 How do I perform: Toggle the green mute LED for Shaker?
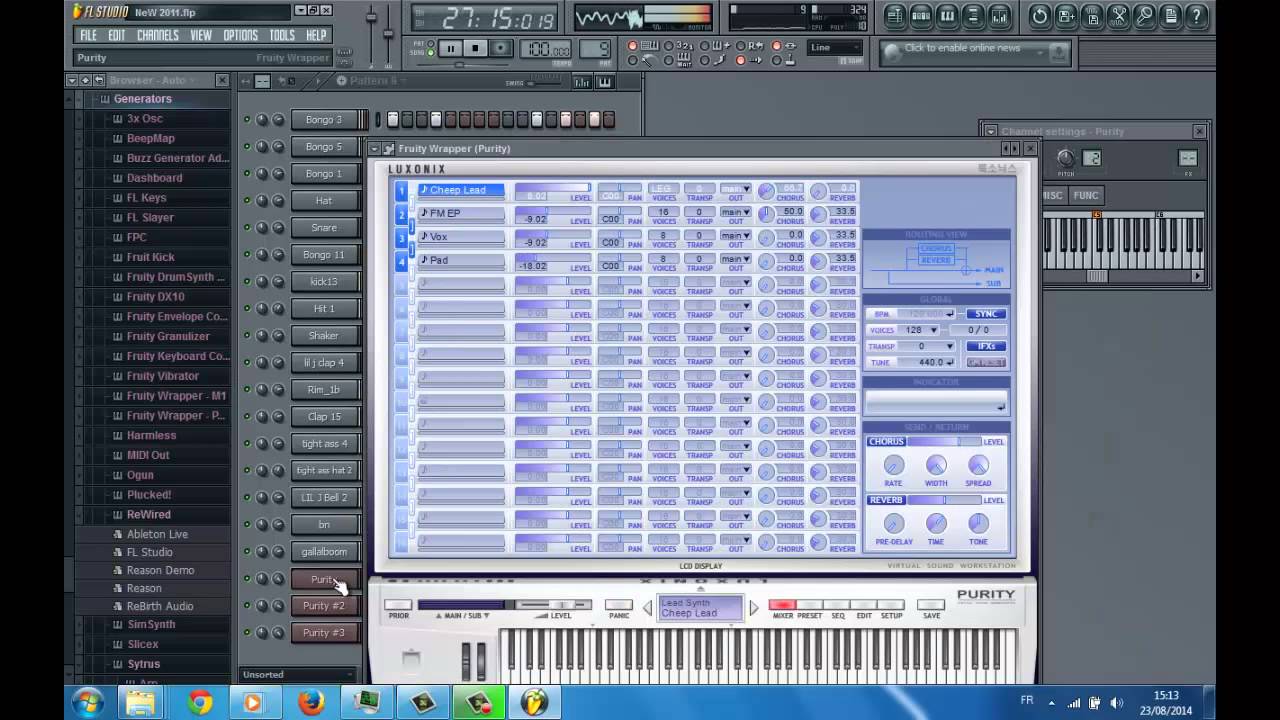tap(247, 335)
